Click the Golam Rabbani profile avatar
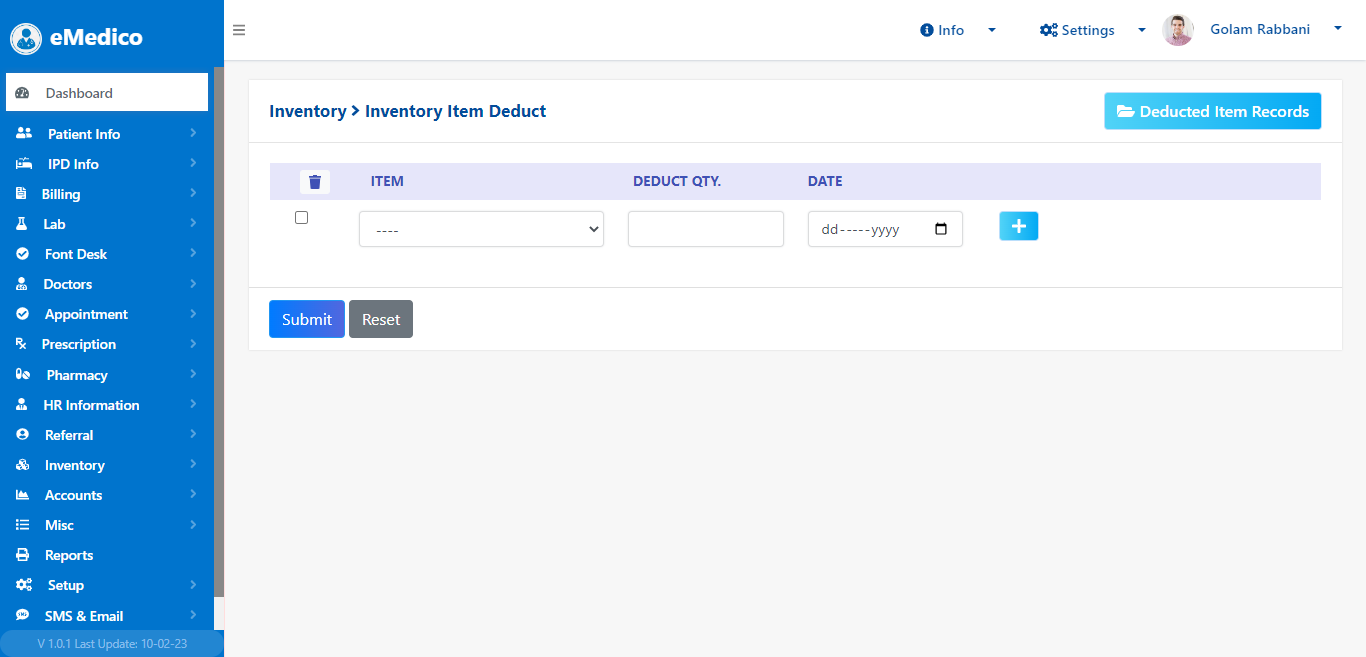Image resolution: width=1366 pixels, height=657 pixels. tap(1178, 30)
